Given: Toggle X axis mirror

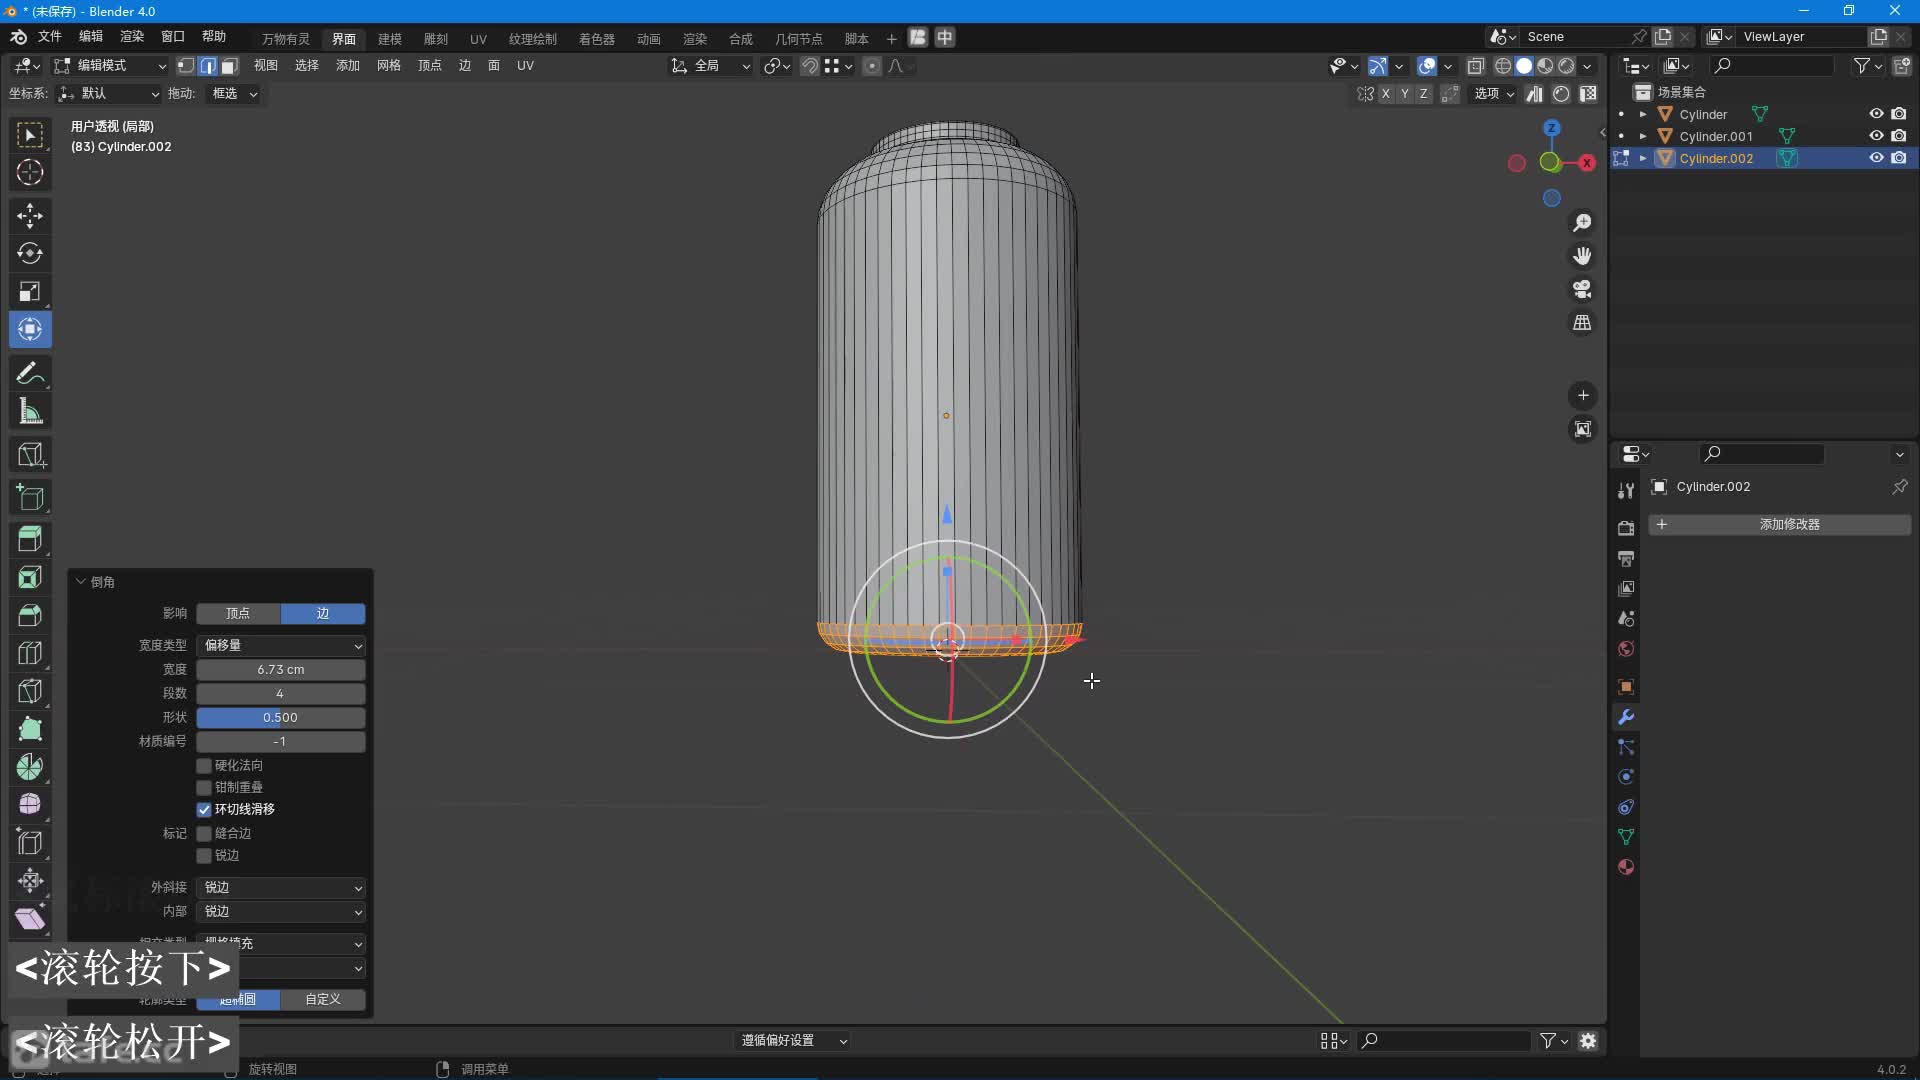Looking at the screenshot, I should click(x=1385, y=94).
